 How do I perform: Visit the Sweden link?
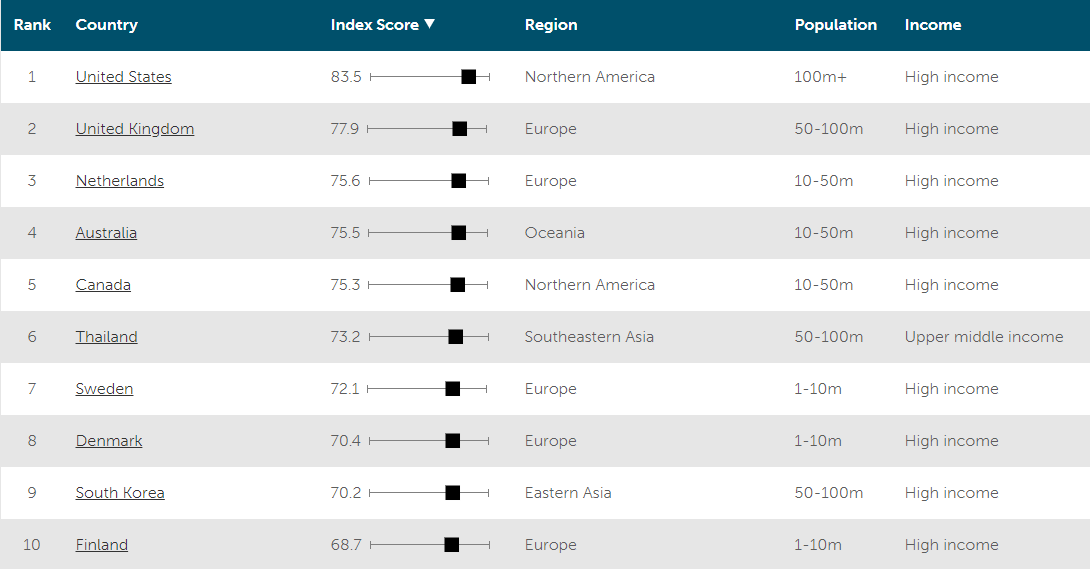click(x=104, y=389)
